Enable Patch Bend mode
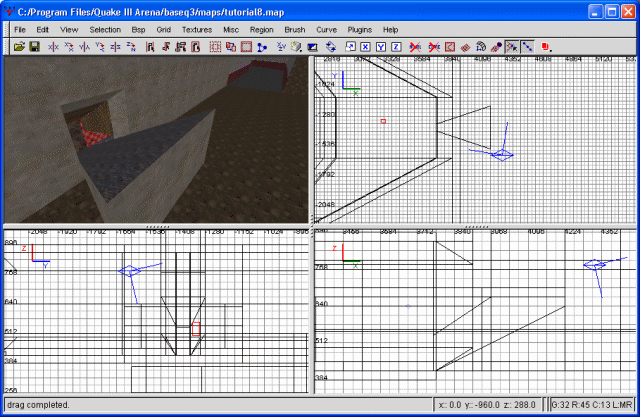640x417 pixels. 480,47
